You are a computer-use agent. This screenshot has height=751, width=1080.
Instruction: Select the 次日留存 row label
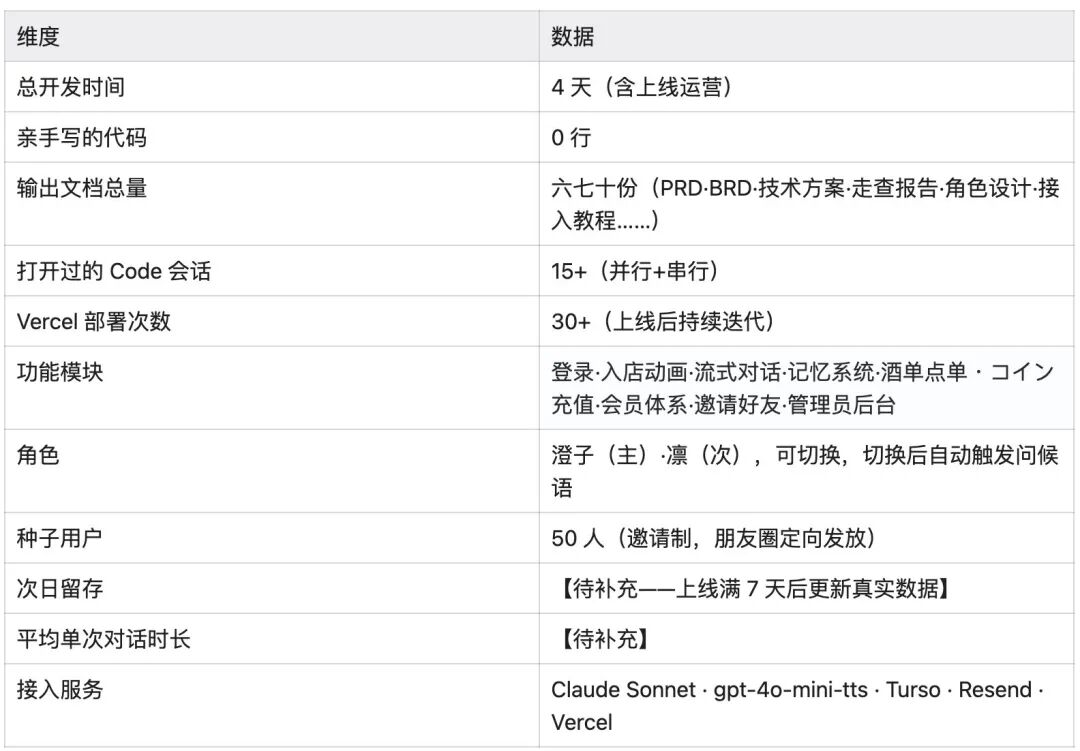(x=61, y=588)
